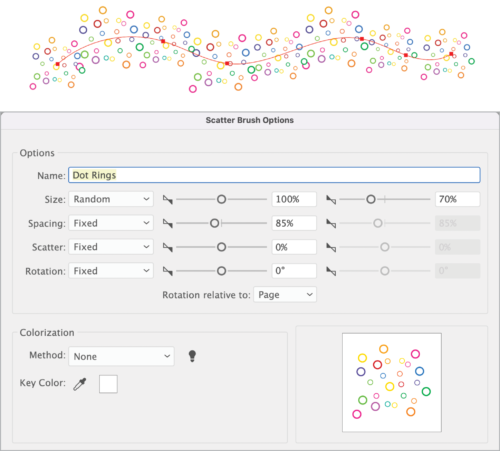
Task: Click the Spacing minimum slider arrow icon
Action: coord(168,223)
